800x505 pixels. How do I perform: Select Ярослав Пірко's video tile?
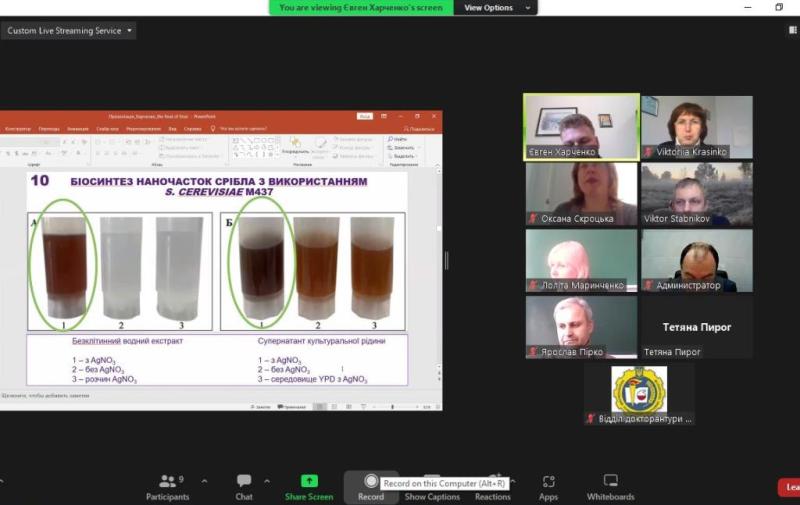tap(581, 327)
